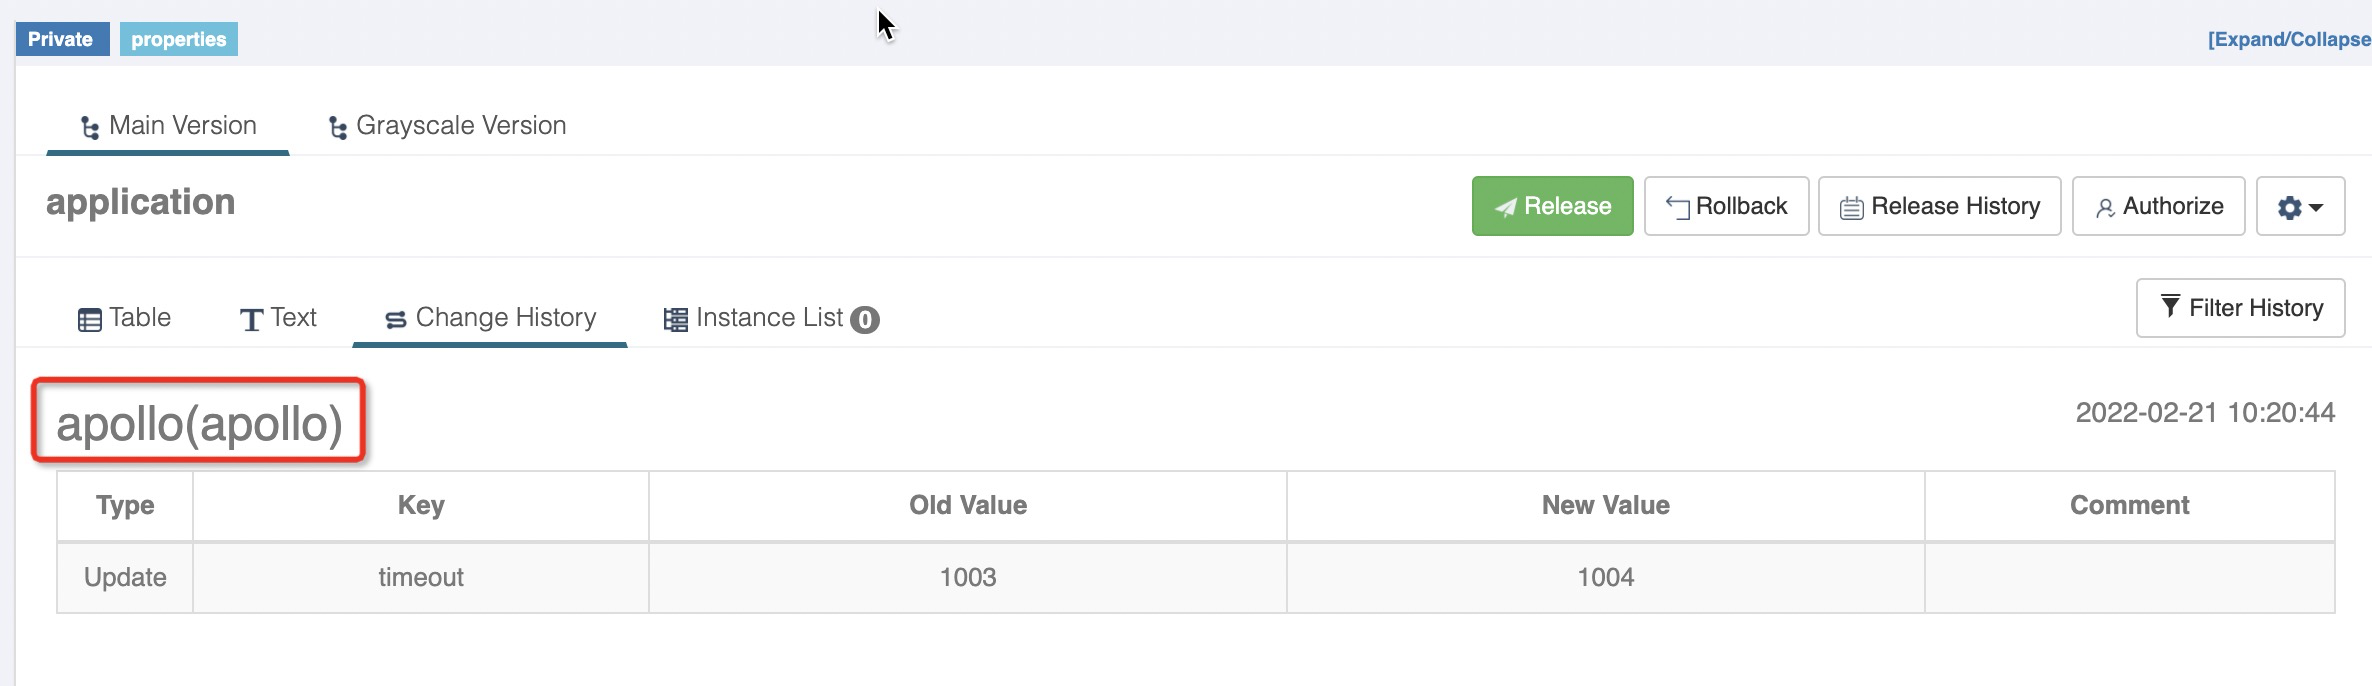2372x686 pixels.
Task: Click the clipboard icon beside Release History
Action: coord(1852,206)
